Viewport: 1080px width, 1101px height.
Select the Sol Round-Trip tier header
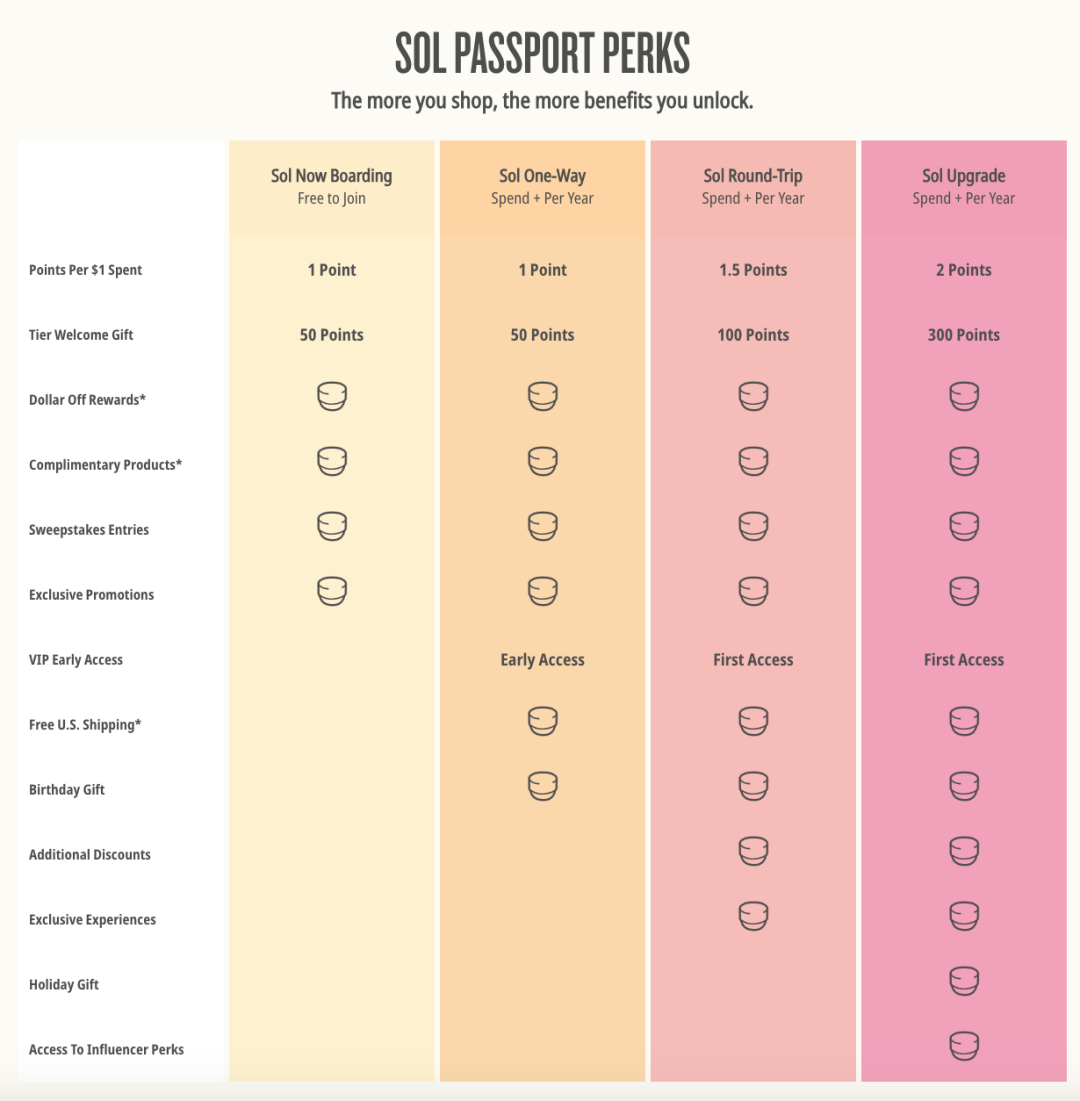(753, 186)
